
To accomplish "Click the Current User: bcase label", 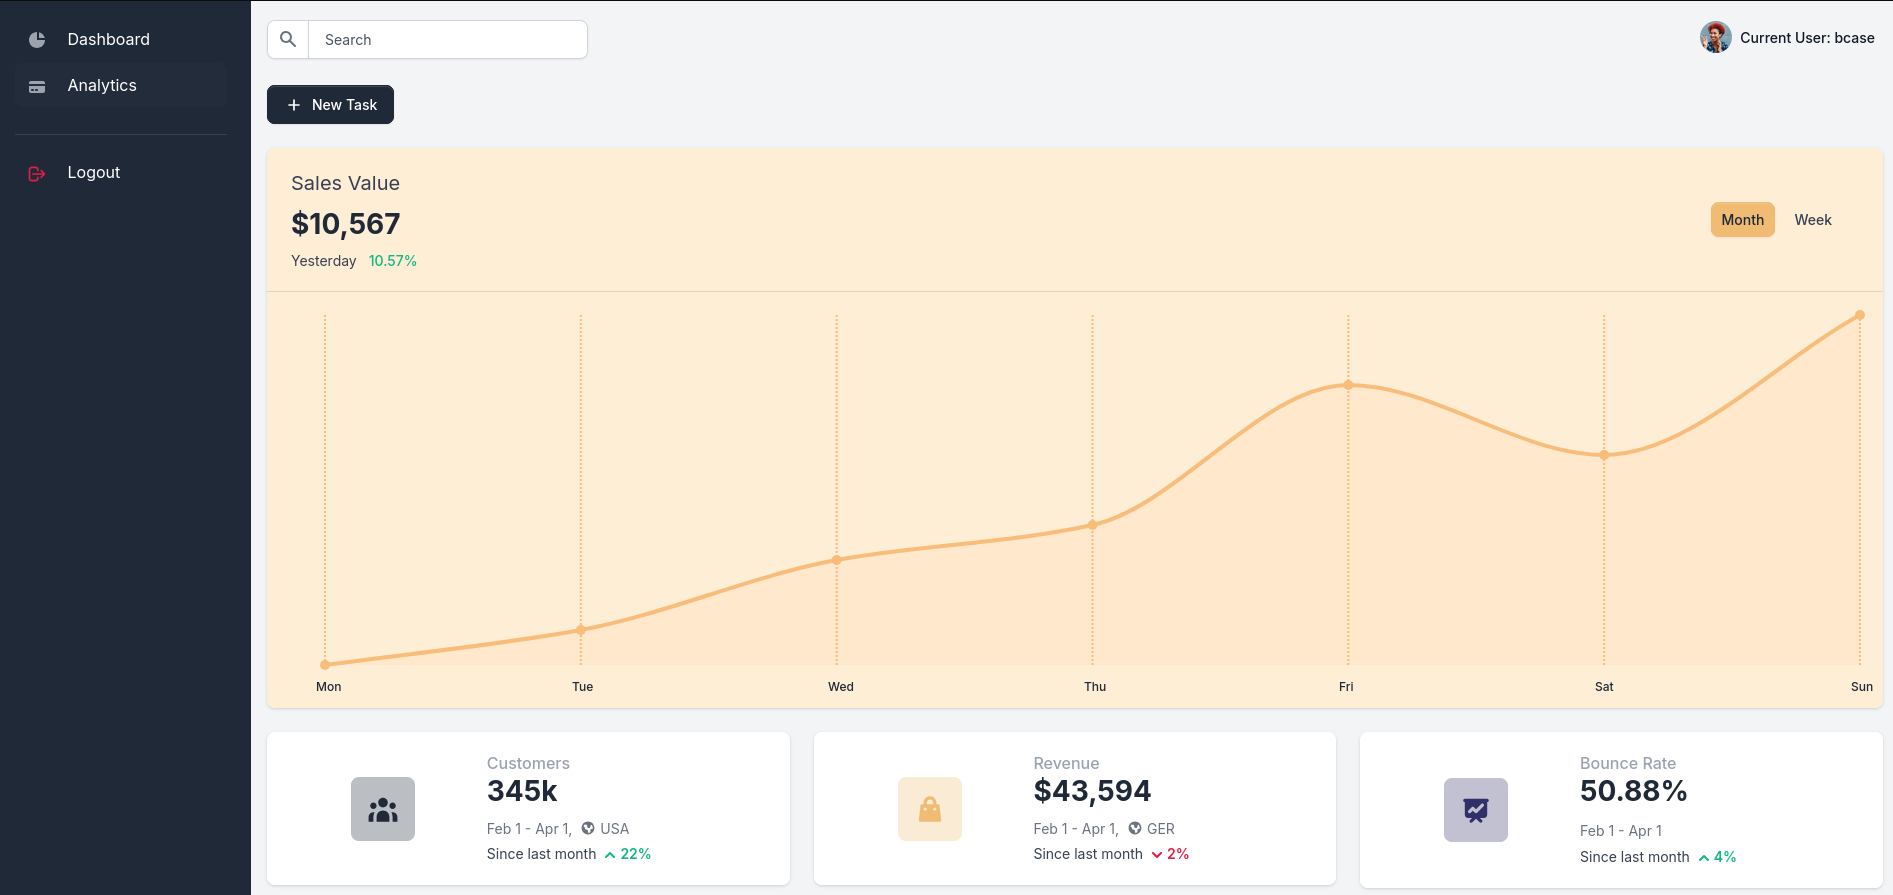I will [x=1806, y=38].
